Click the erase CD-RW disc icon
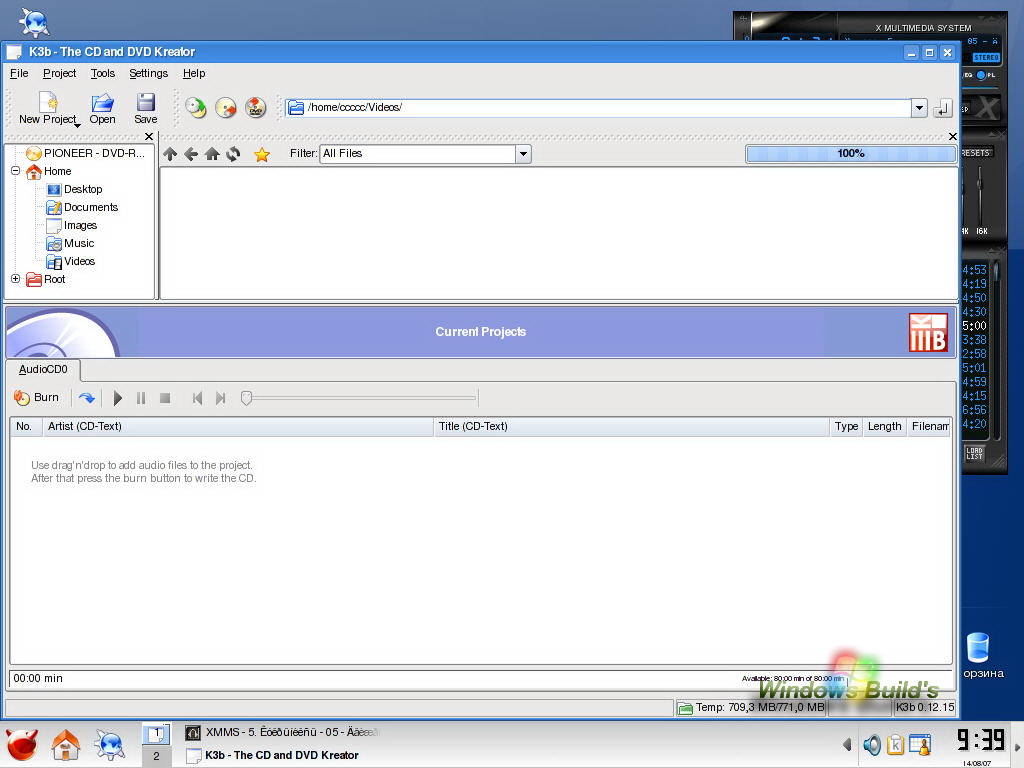Viewport: 1024px width, 768px height. tap(225, 107)
